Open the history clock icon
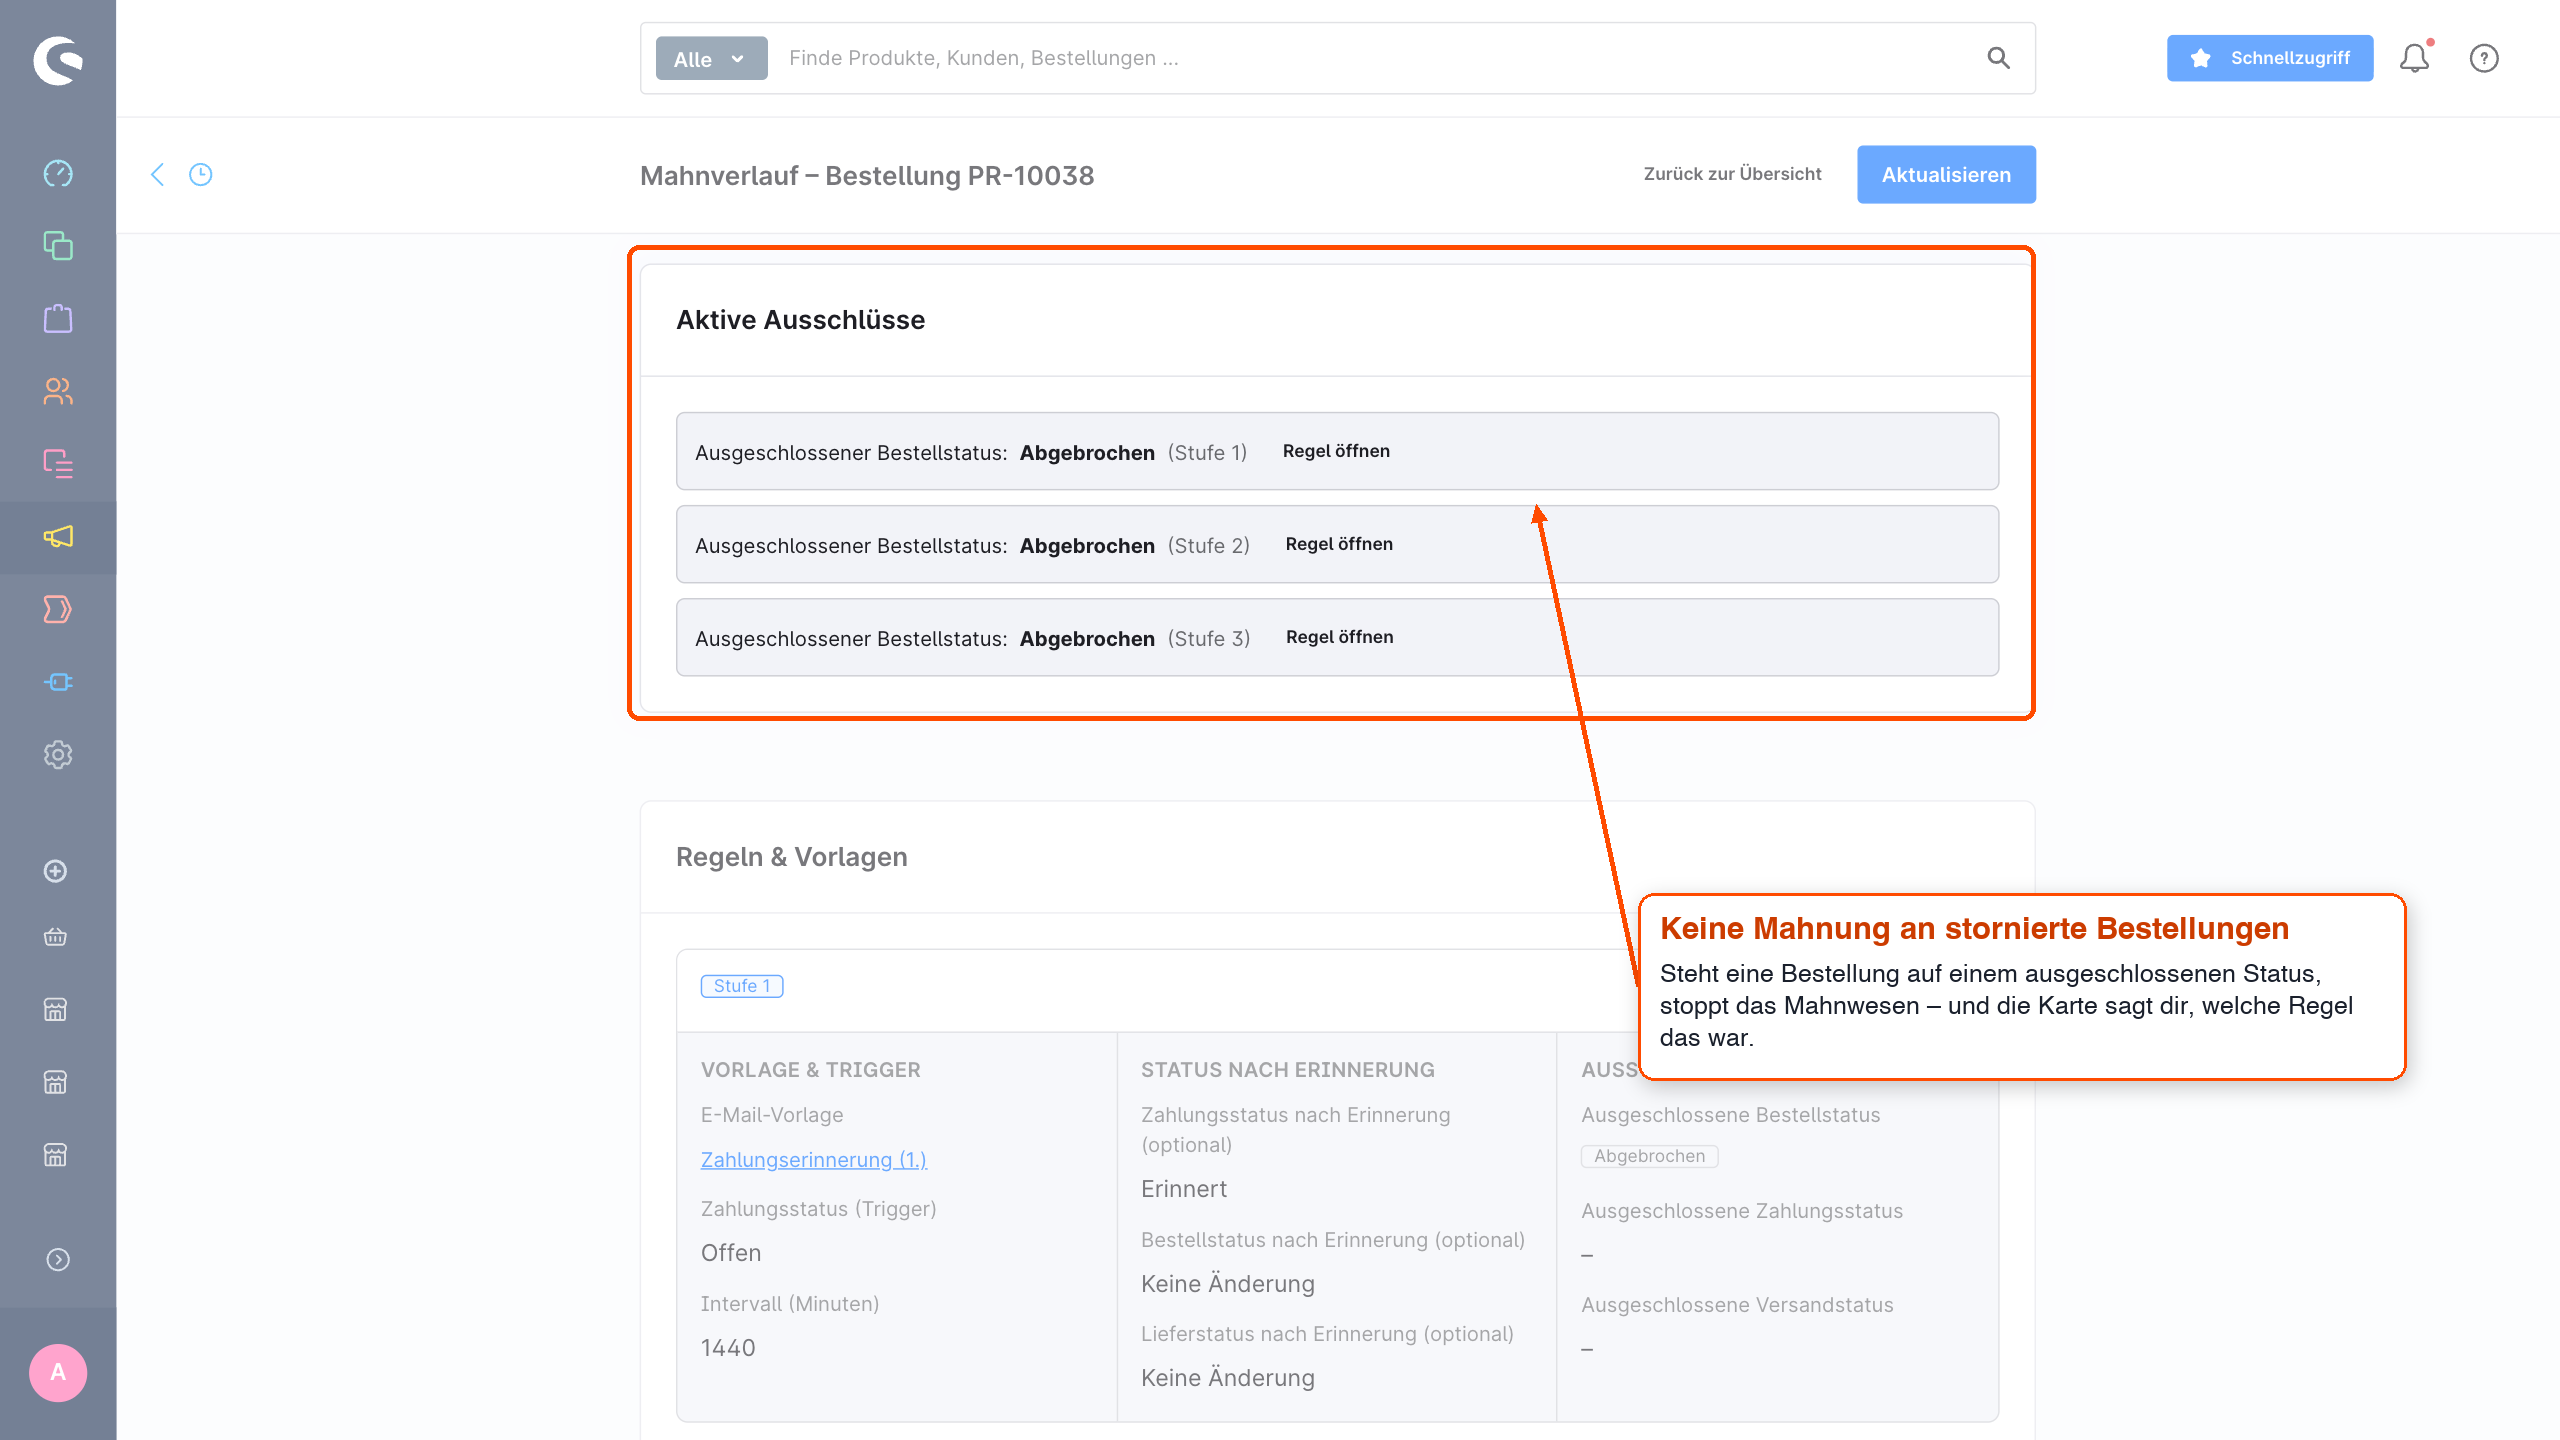The image size is (2560, 1440). [201, 175]
